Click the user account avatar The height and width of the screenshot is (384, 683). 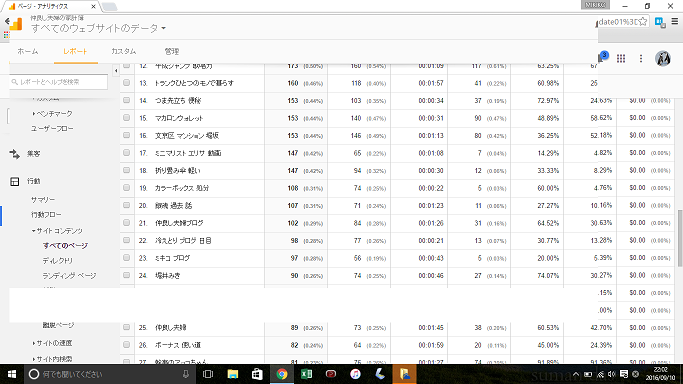tap(663, 58)
